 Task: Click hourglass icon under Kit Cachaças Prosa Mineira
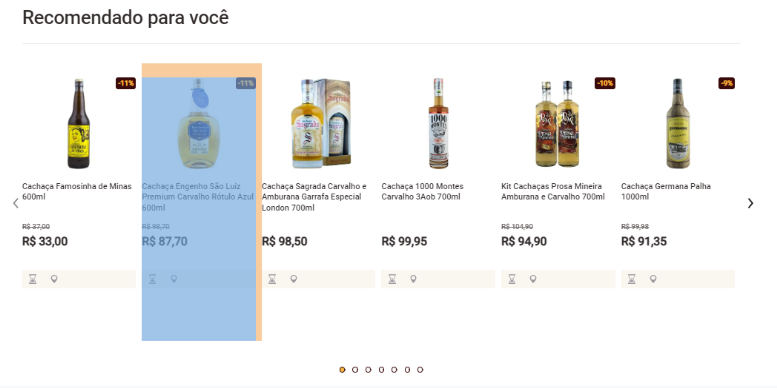coord(512,279)
